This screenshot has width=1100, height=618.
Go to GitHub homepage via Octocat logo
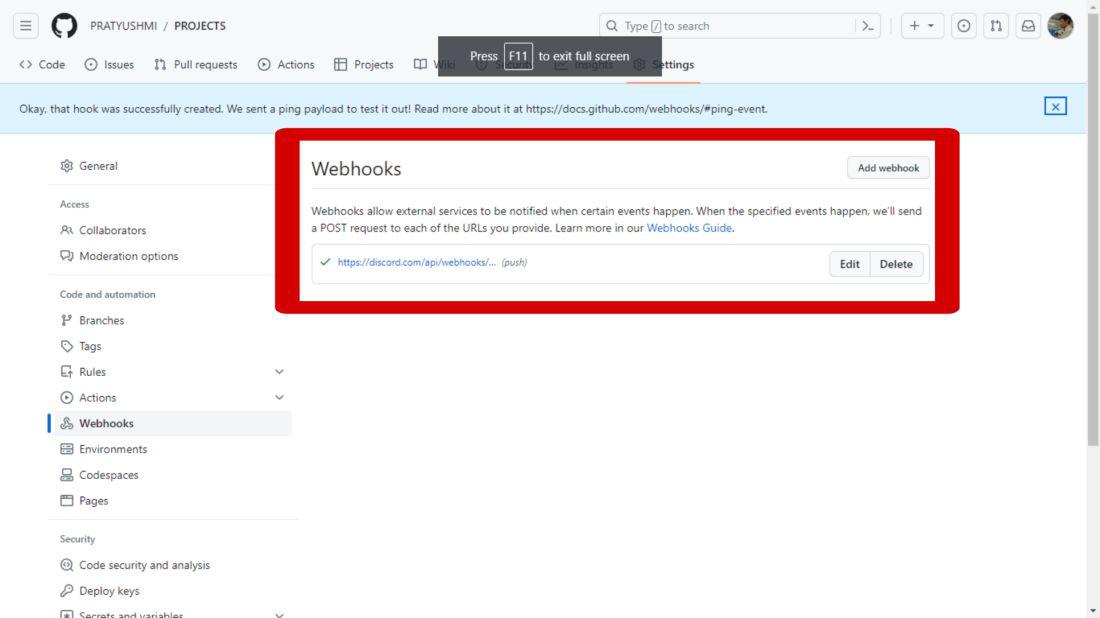point(64,26)
